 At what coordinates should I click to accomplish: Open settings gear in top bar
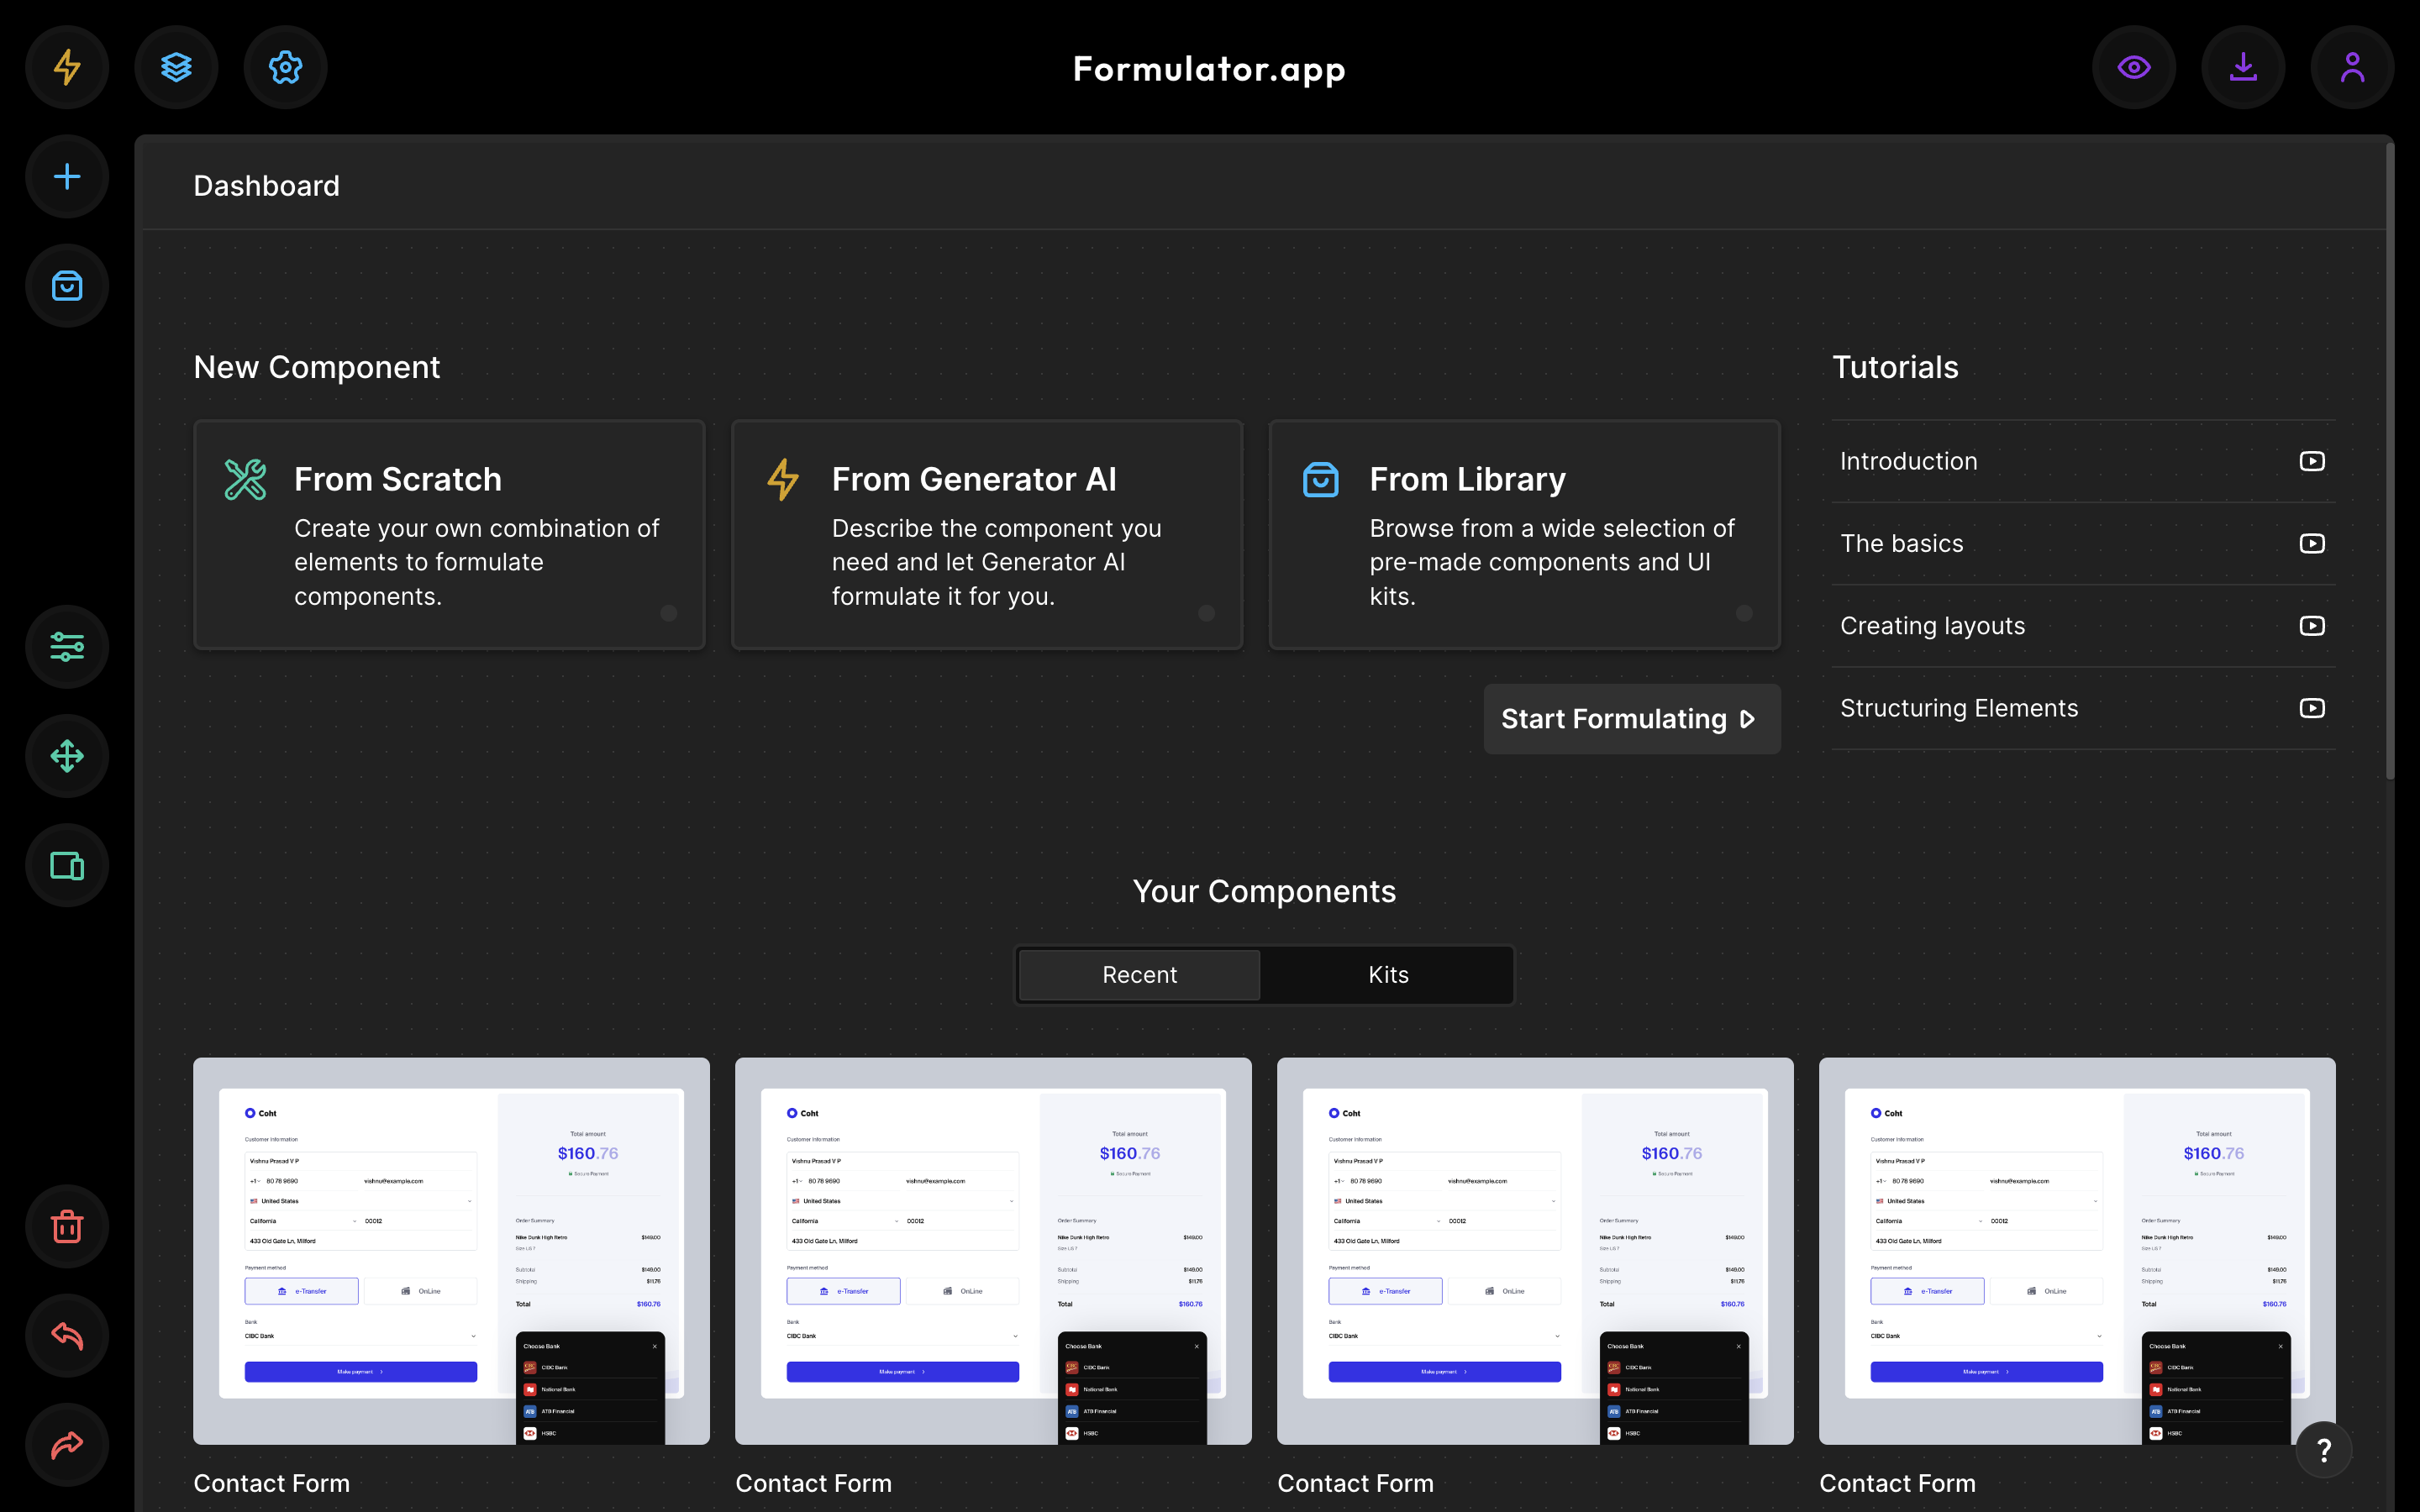pos(286,67)
